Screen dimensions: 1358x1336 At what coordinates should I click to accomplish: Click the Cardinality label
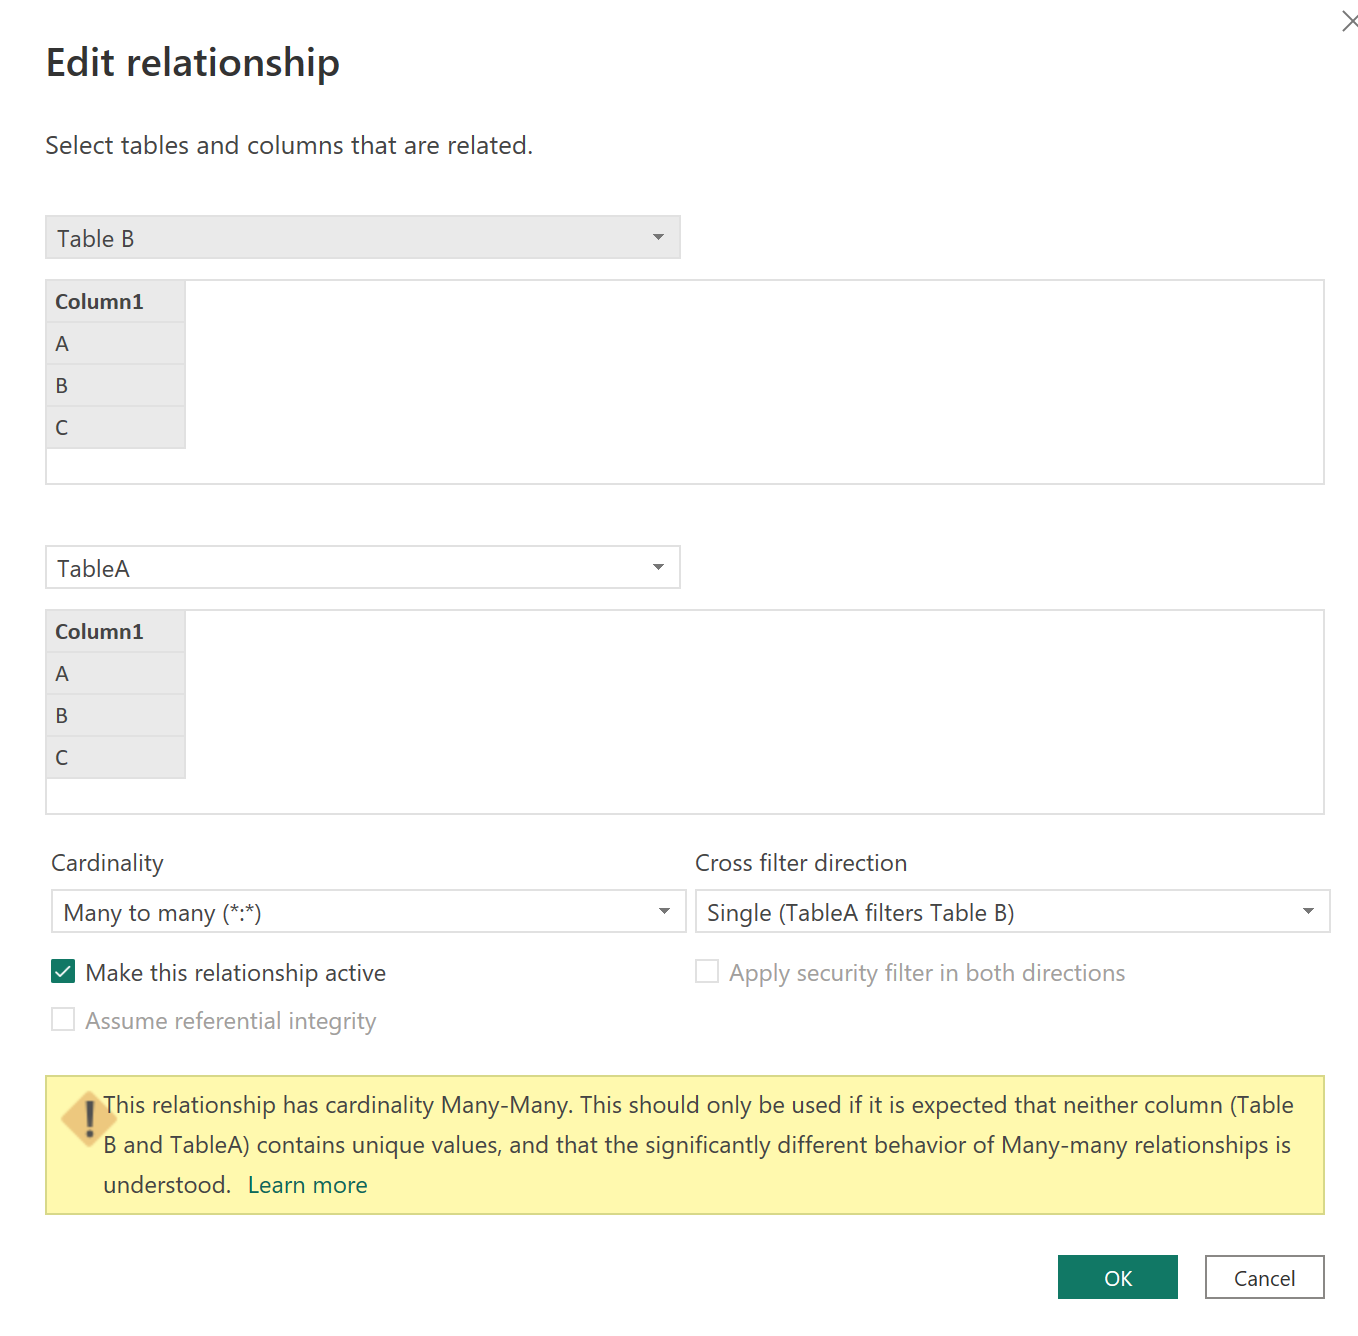pyautogui.click(x=107, y=863)
